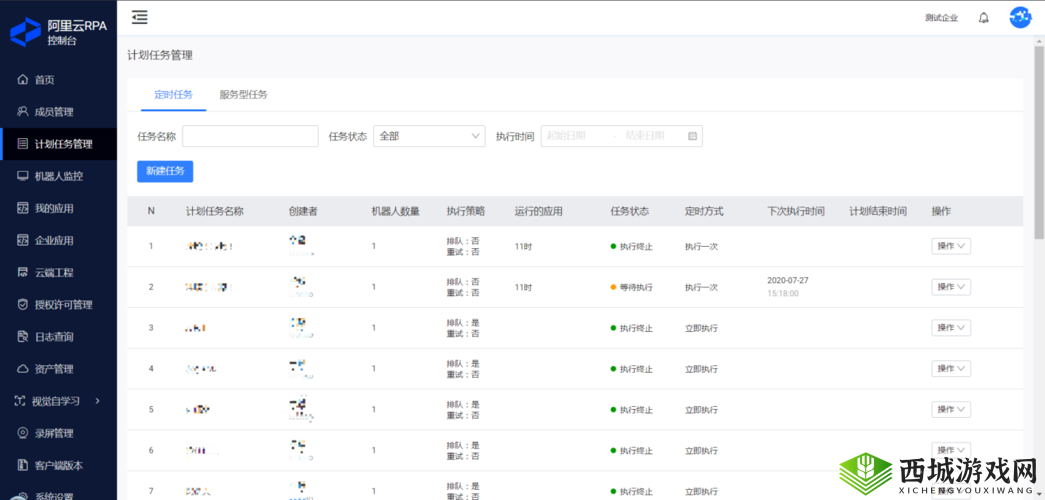Viewport: 1045px width, 500px height.
Task: Click the 首页 home icon in sidebar
Action: click(x=24, y=80)
